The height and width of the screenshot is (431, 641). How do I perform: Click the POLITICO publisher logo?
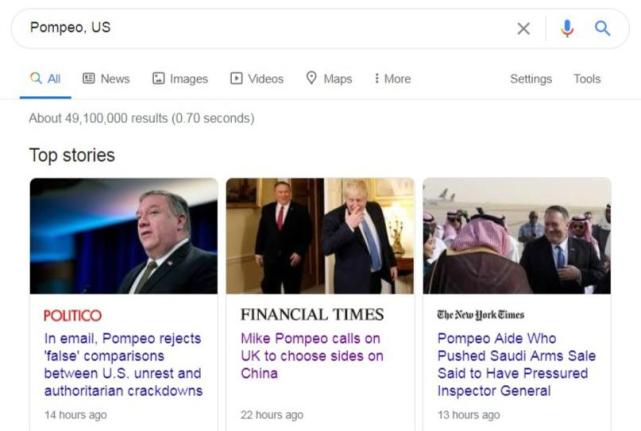click(x=73, y=315)
